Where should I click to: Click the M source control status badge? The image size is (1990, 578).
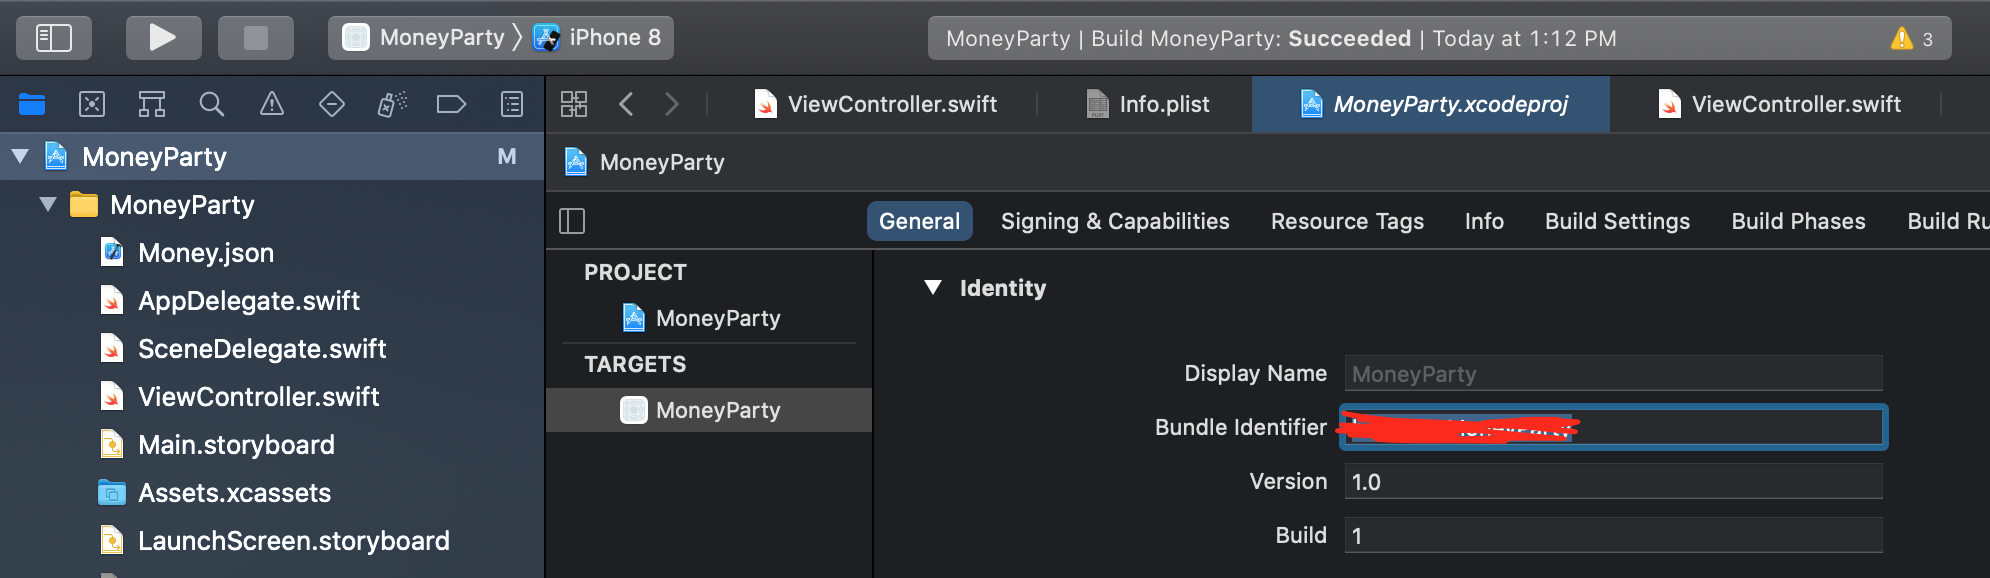(507, 157)
